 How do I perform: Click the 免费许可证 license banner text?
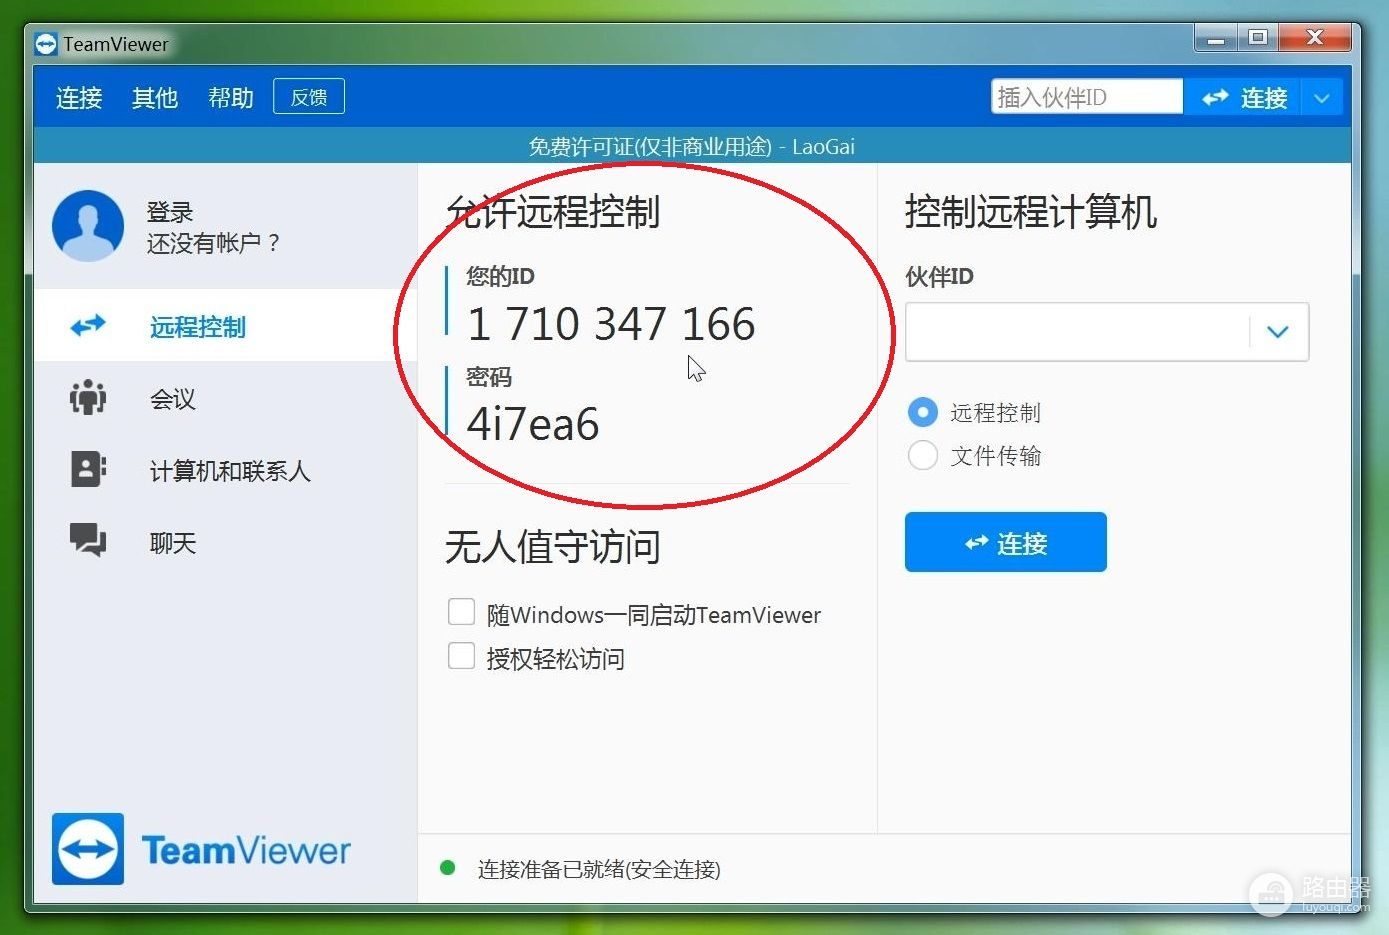(x=691, y=147)
